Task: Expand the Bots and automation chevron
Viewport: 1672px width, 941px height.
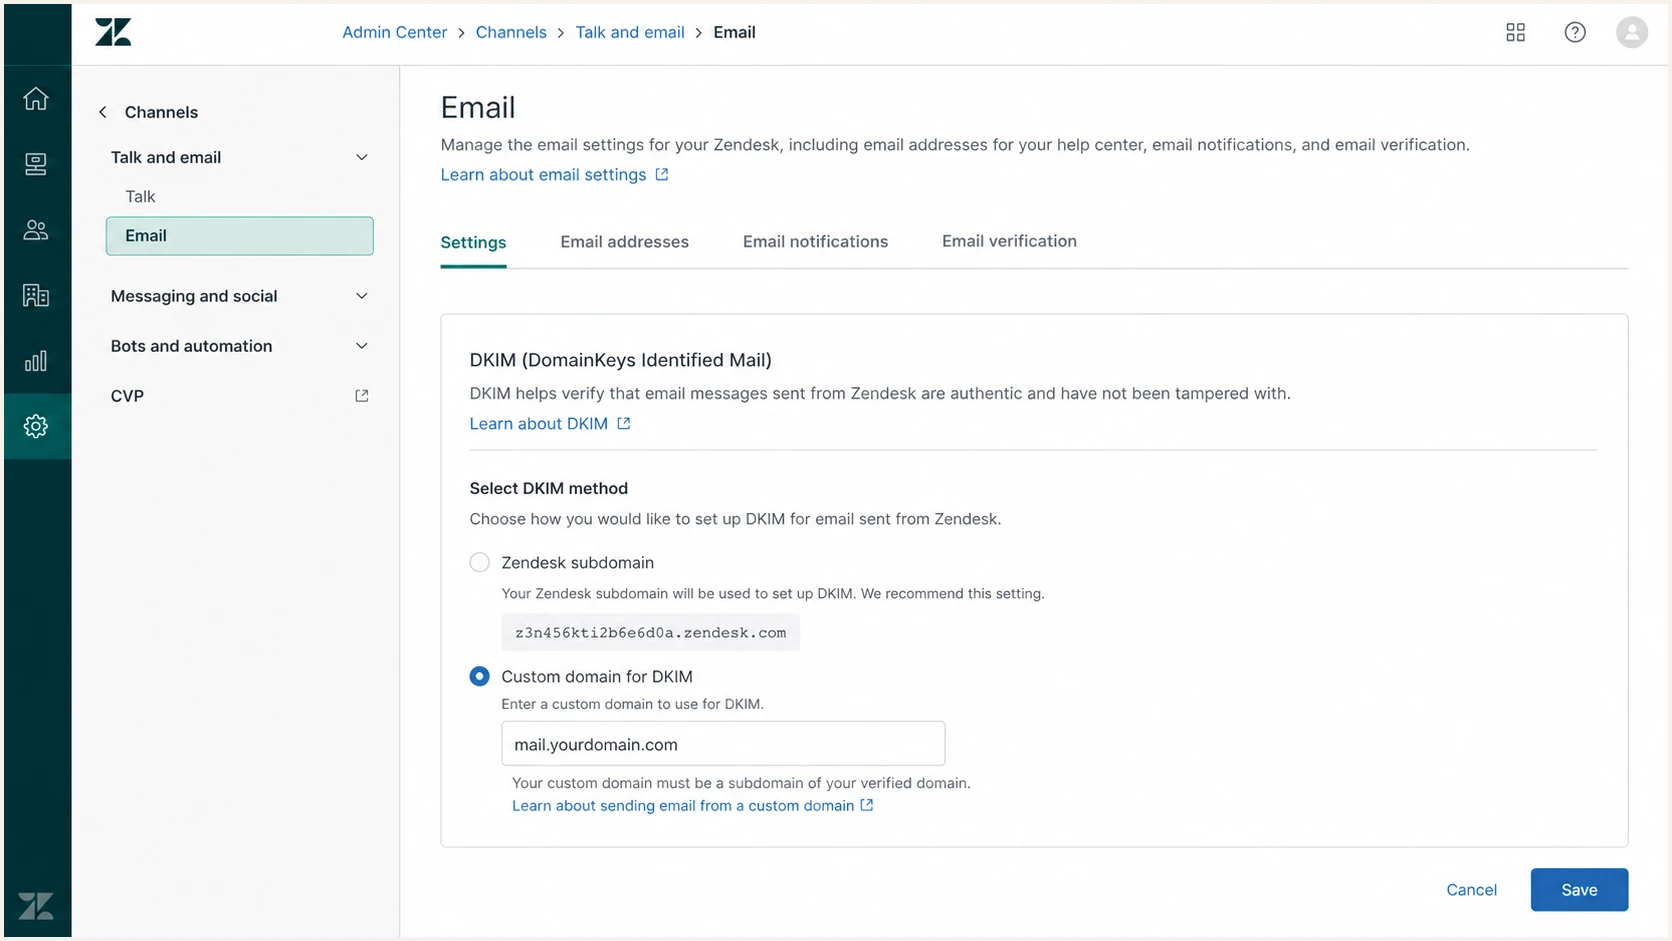Action: click(362, 346)
